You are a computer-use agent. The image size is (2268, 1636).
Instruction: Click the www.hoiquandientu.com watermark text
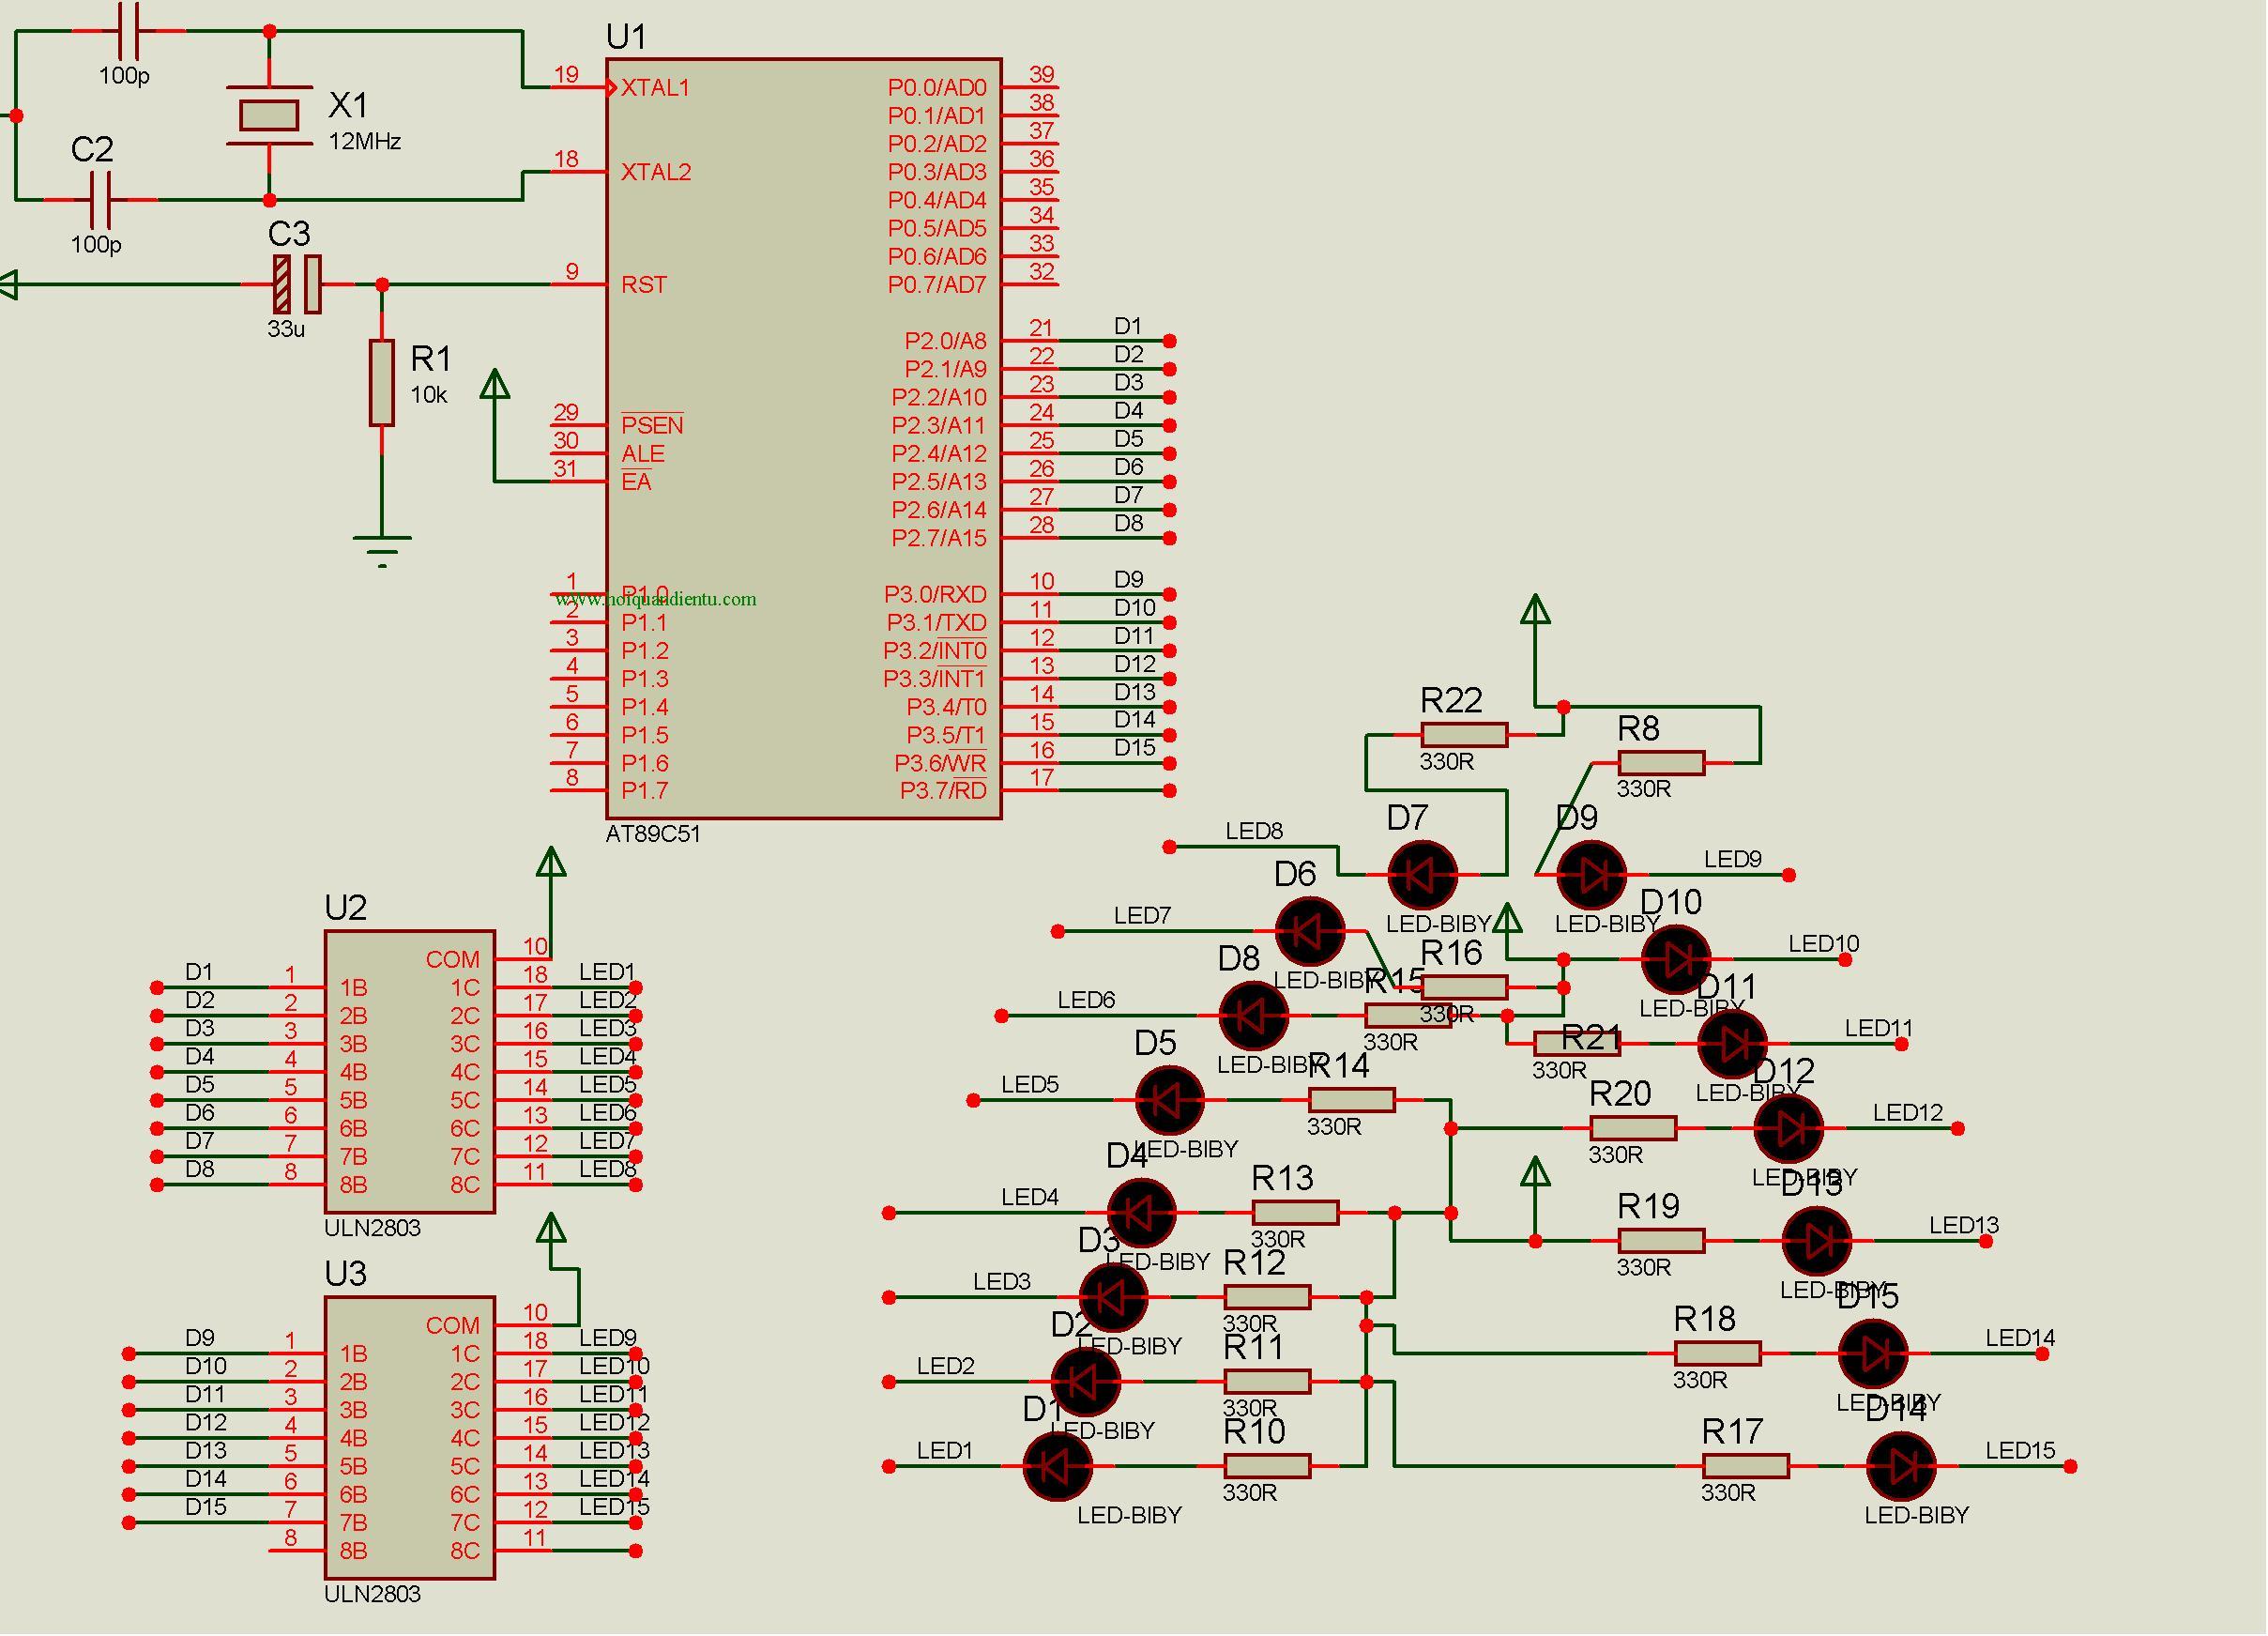pyautogui.click(x=656, y=599)
